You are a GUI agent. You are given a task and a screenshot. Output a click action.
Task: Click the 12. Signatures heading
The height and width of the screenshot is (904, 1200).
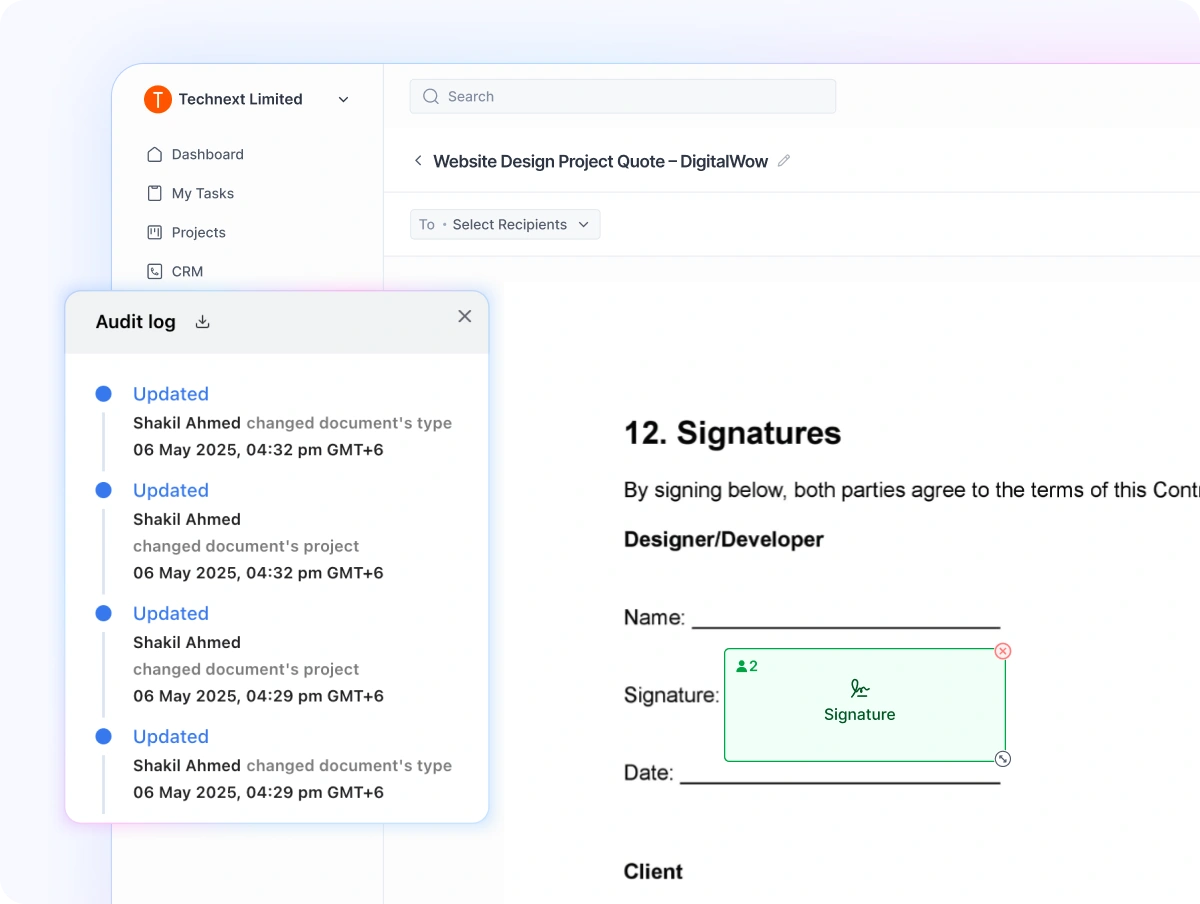point(732,433)
